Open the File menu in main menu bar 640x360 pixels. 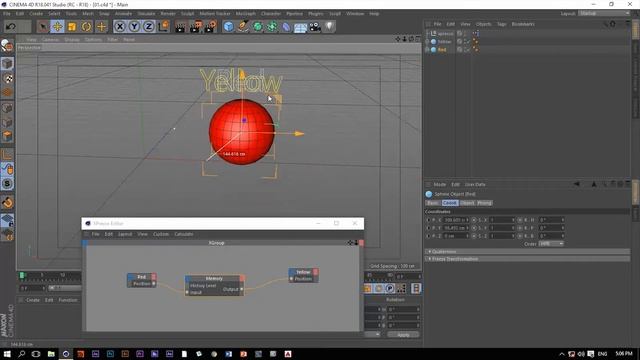click(7, 13)
